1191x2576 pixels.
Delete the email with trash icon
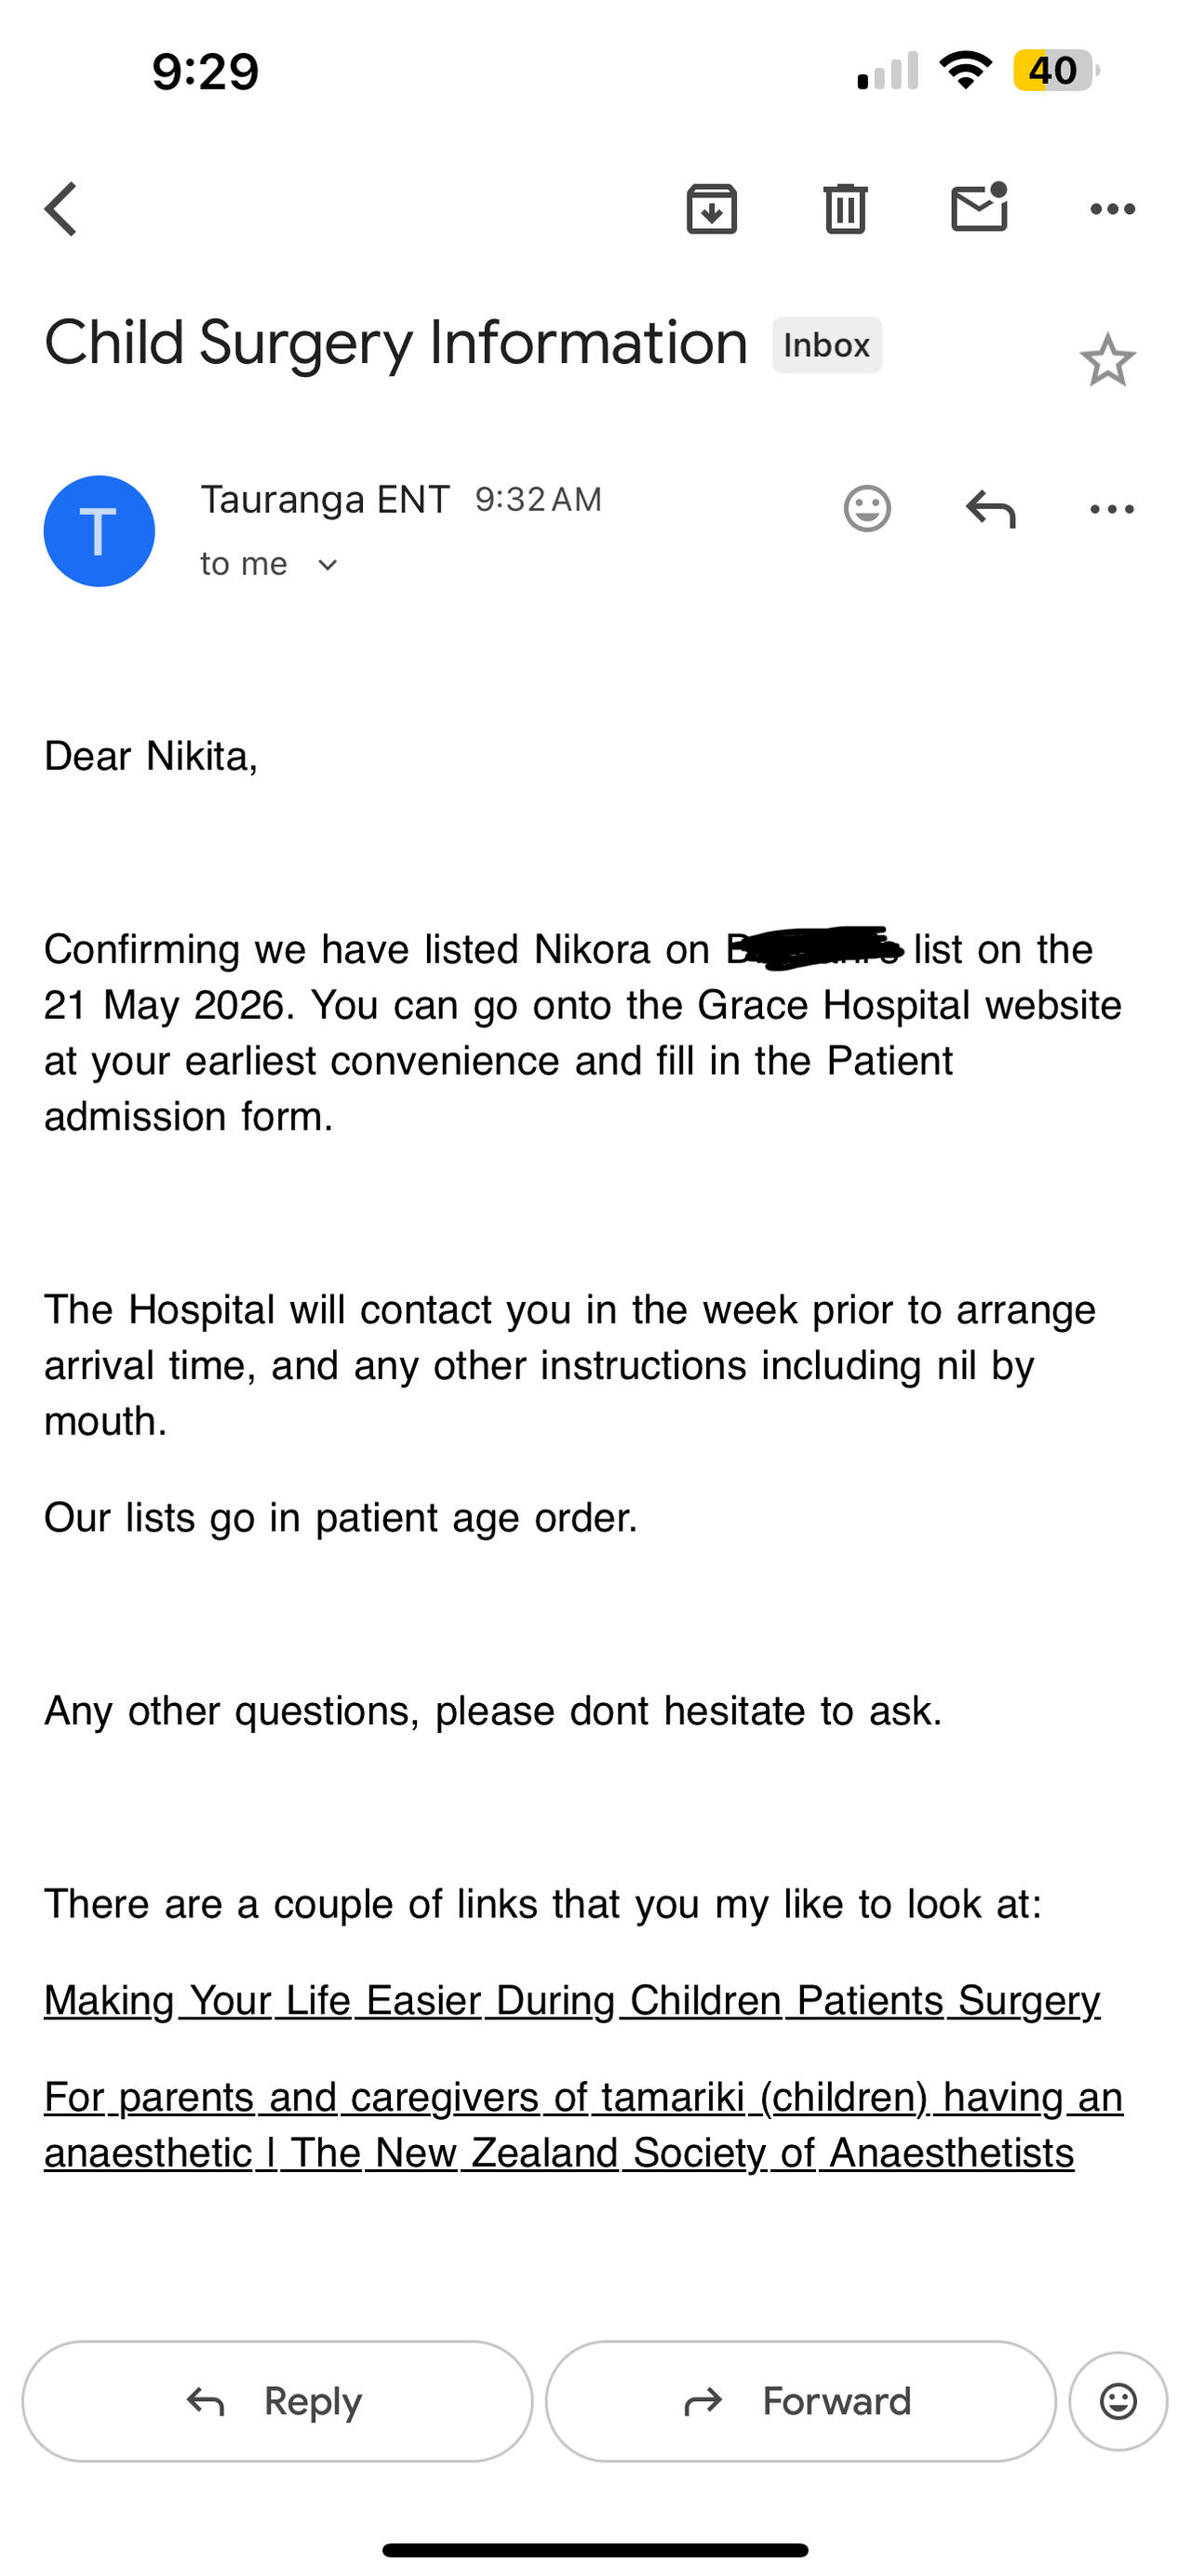pyautogui.click(x=845, y=209)
